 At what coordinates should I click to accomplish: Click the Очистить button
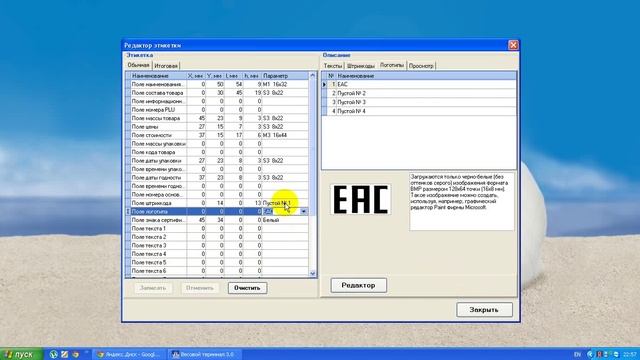click(247, 288)
